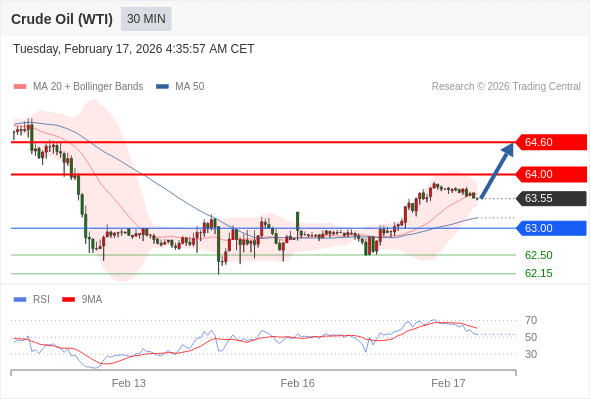590x400 pixels.
Task: Click the Feb 13 date axis label
Action: pyautogui.click(x=129, y=383)
